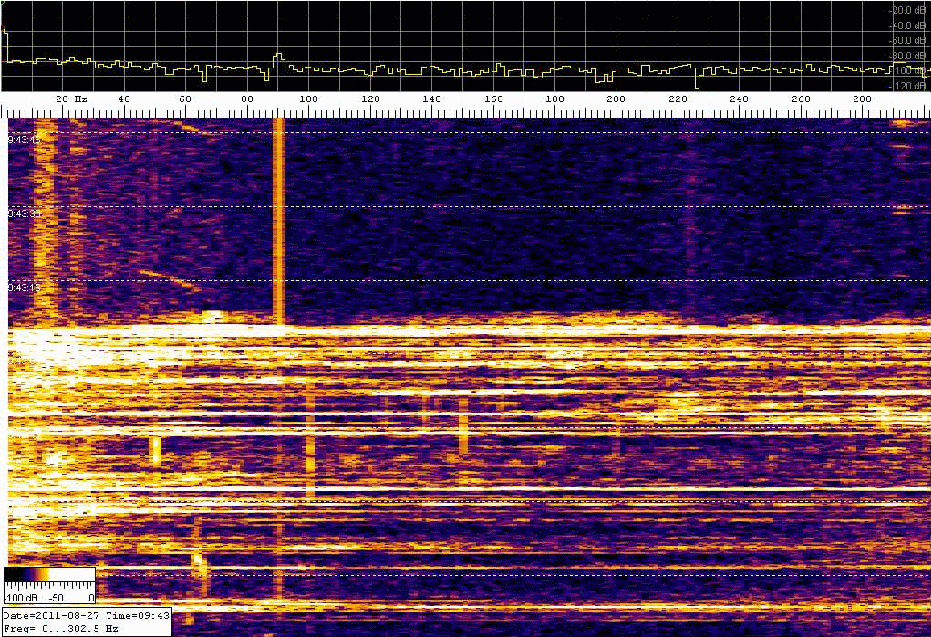Click the color palette gradient bar
The height and width of the screenshot is (637, 931).
pyautogui.click(x=49, y=575)
